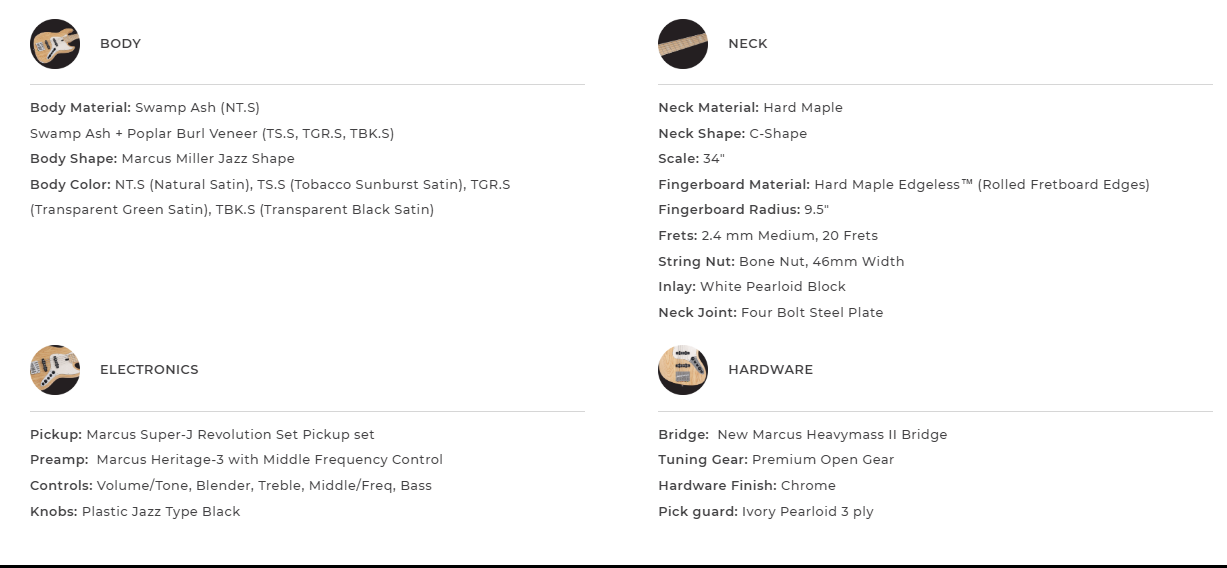Click the Hardware Finish label
The image size is (1227, 568).
pos(718,486)
